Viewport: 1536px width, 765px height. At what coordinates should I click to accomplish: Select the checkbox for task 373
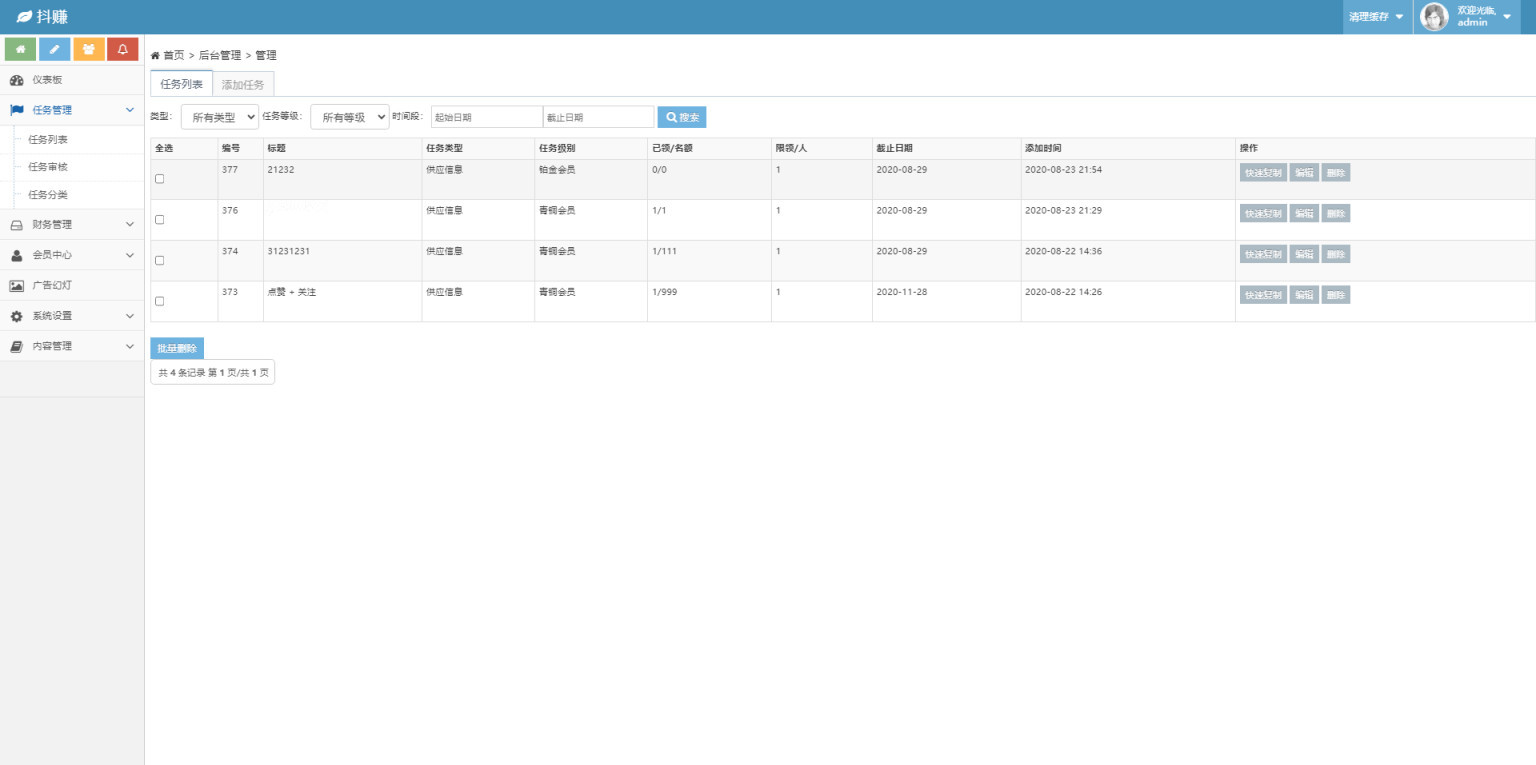tap(159, 301)
